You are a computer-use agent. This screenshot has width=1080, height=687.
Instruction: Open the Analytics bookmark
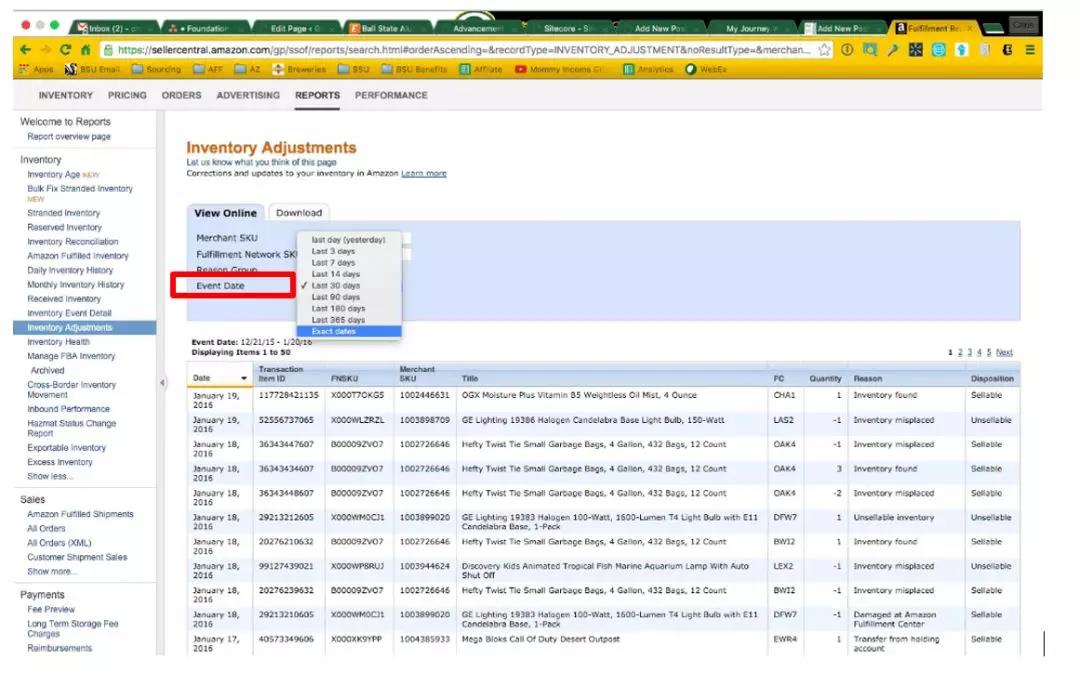tap(648, 70)
